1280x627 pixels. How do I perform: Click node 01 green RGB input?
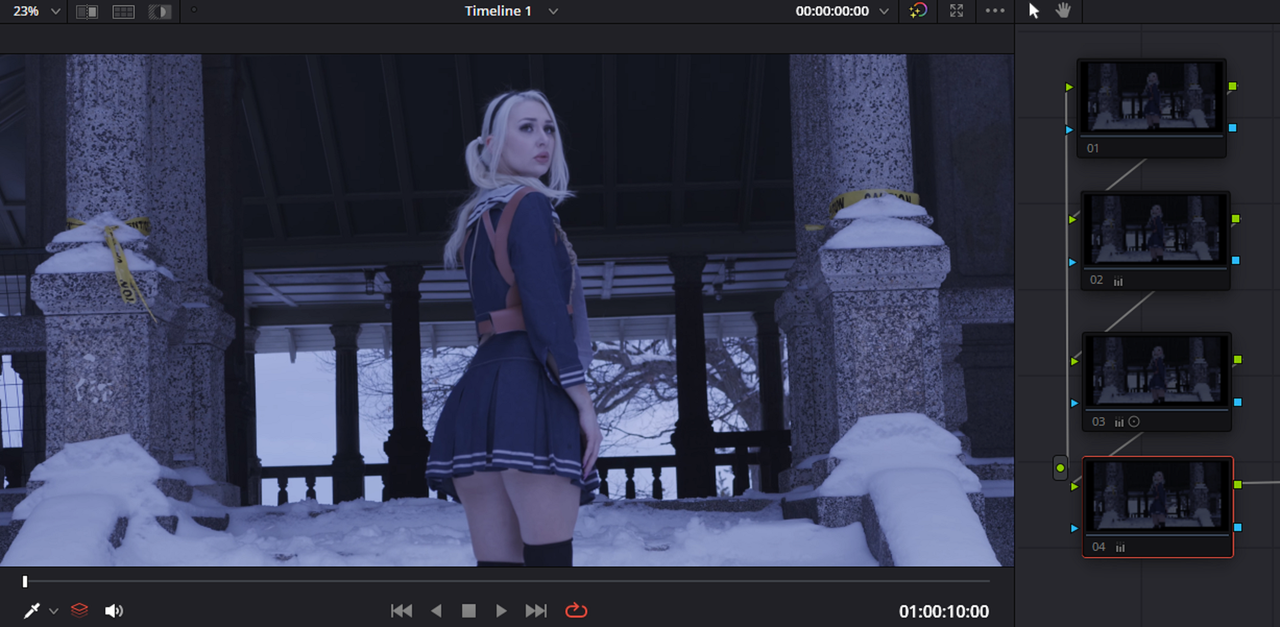coord(1070,88)
